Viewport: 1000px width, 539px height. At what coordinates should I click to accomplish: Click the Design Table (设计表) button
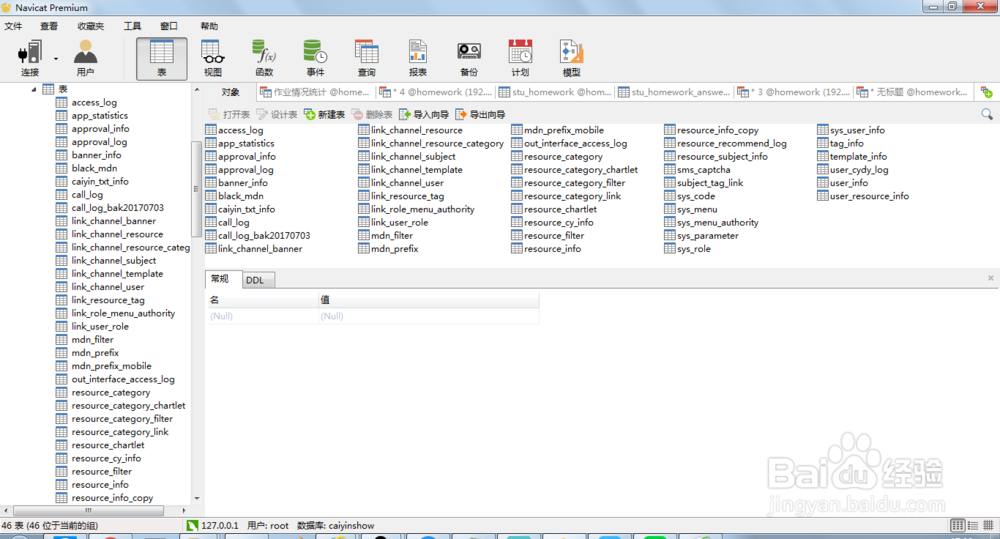(x=277, y=114)
